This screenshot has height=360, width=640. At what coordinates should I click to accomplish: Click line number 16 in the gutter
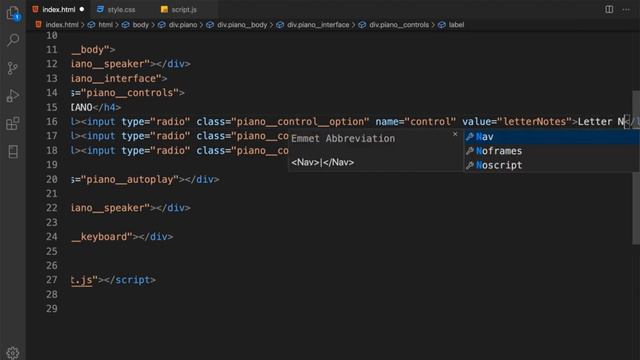click(x=51, y=122)
